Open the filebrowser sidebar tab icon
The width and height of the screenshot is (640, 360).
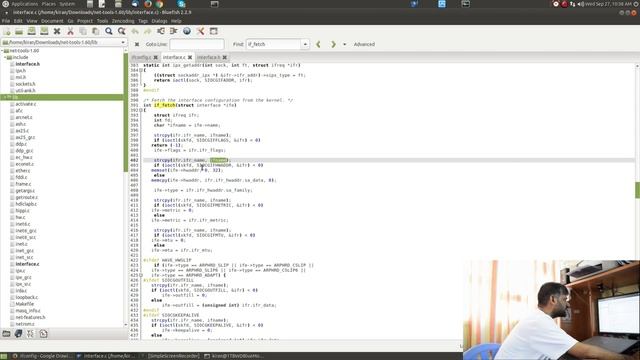point(6,334)
